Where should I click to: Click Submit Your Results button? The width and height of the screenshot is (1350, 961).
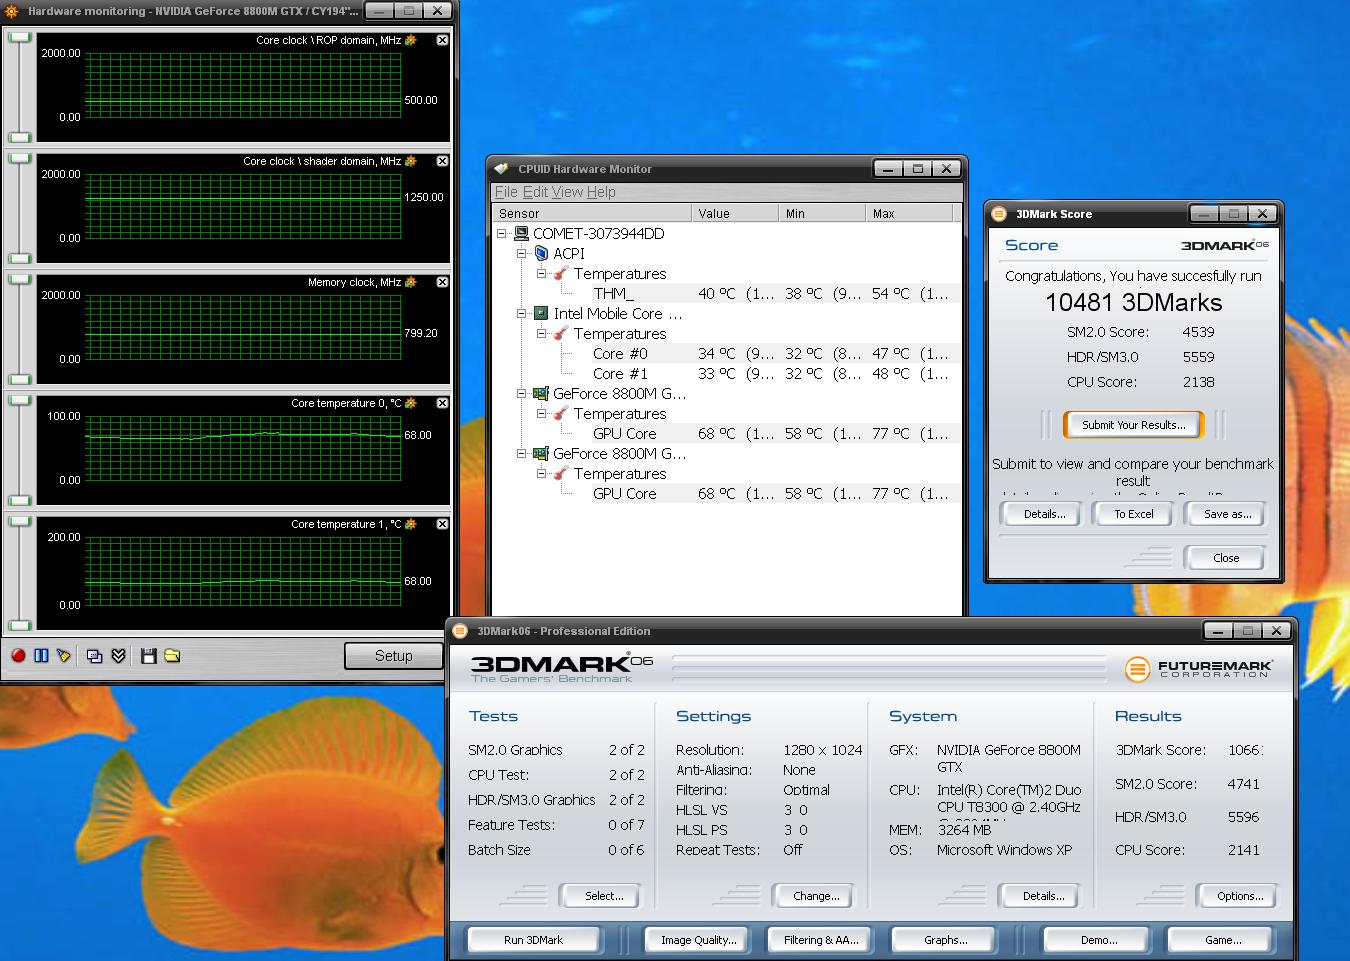tap(1133, 425)
